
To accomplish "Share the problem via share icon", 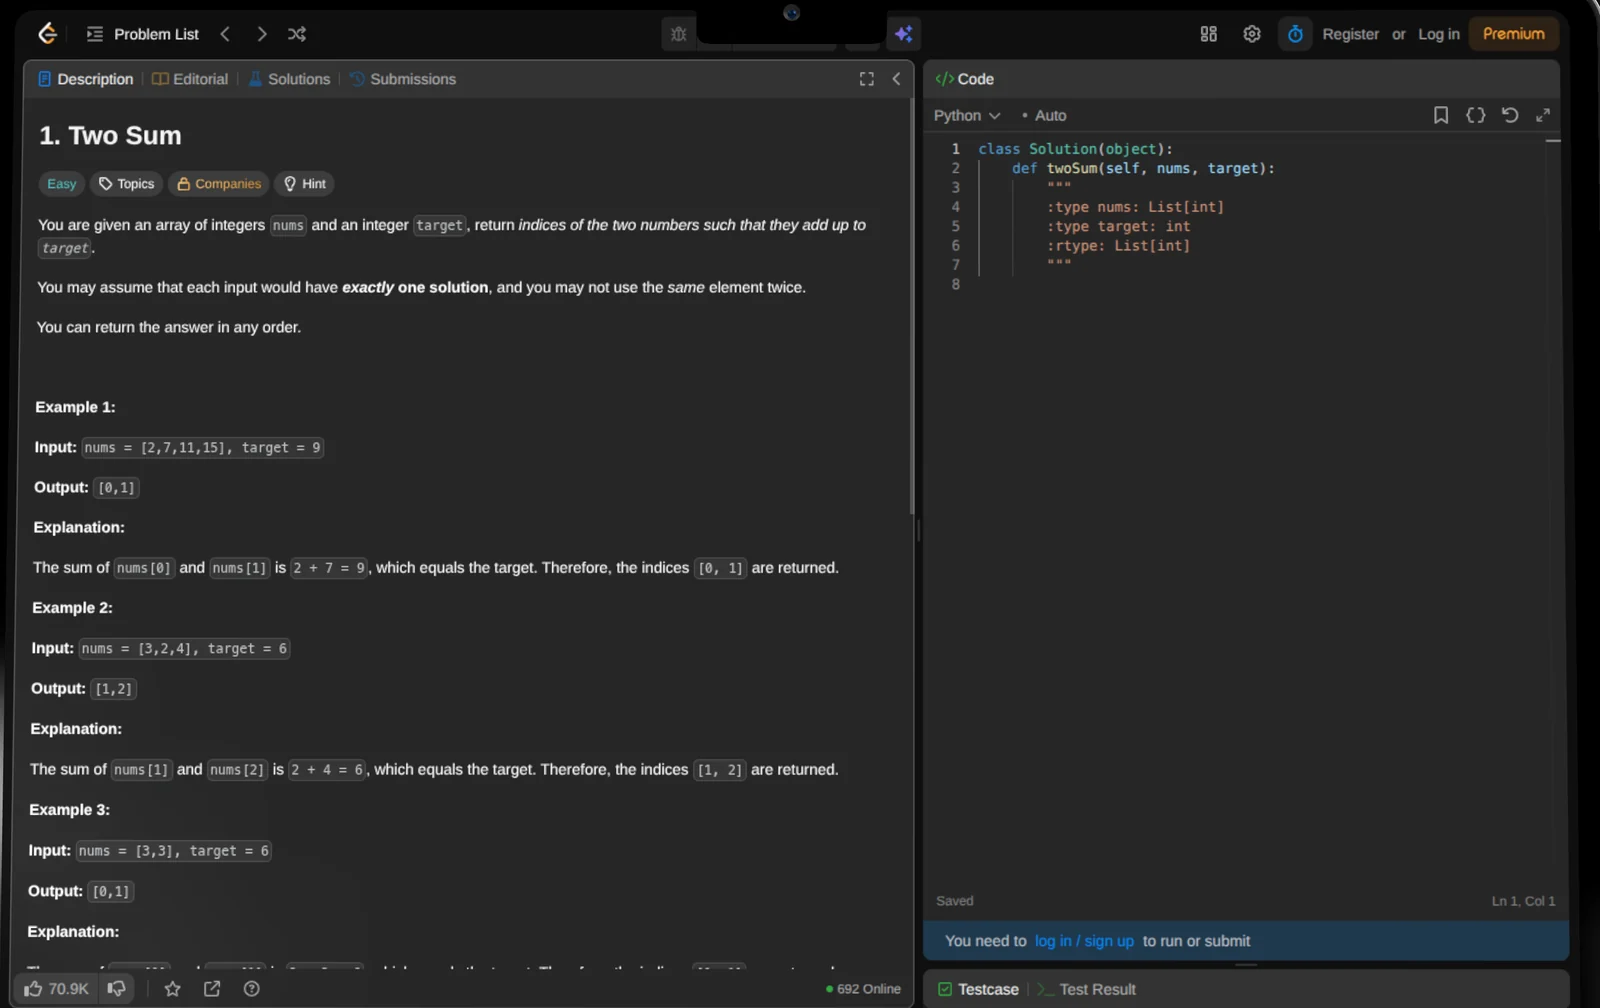I will [x=212, y=989].
